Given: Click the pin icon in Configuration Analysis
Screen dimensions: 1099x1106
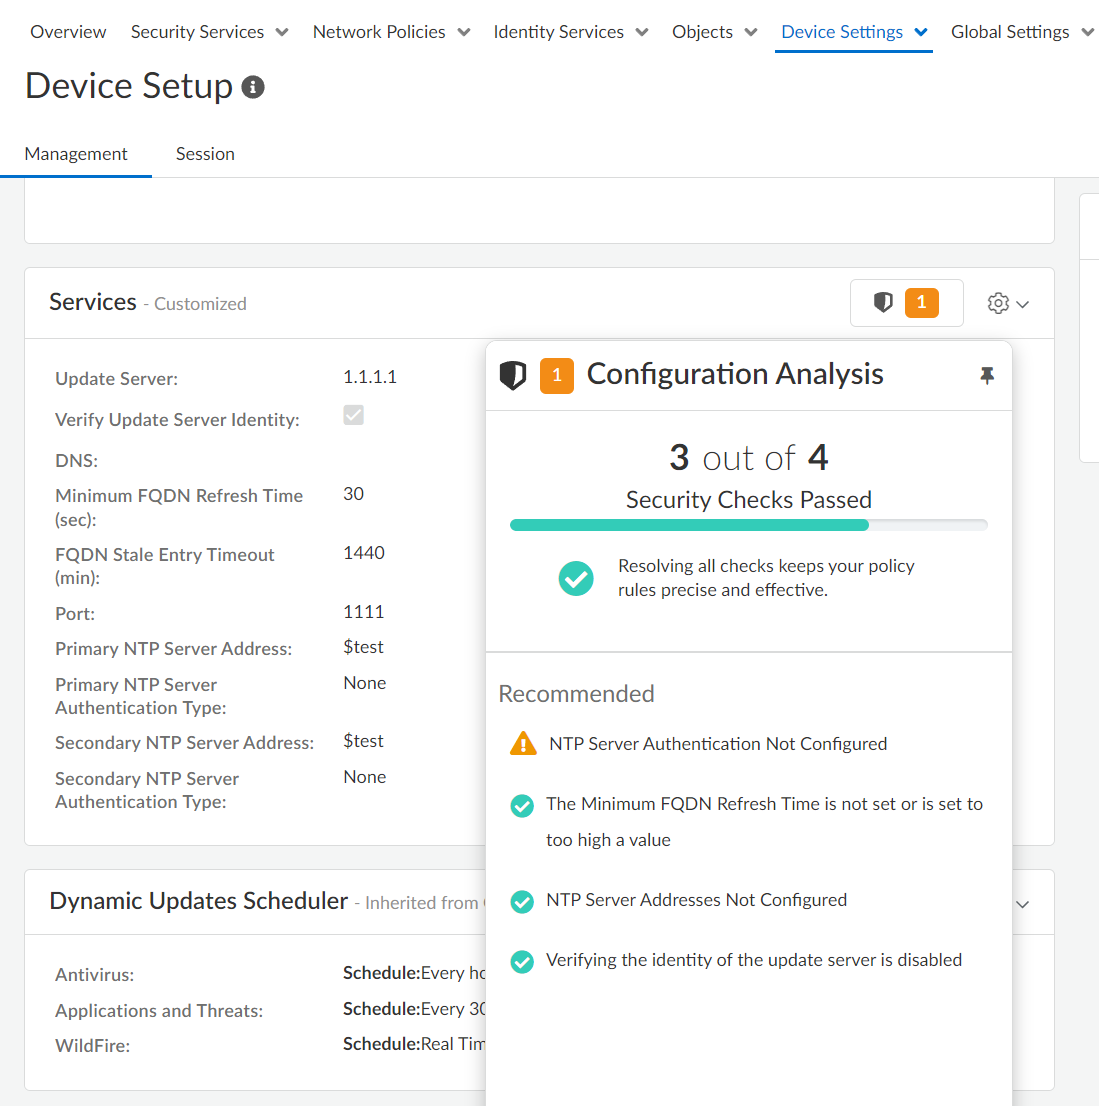Looking at the screenshot, I should tap(986, 375).
